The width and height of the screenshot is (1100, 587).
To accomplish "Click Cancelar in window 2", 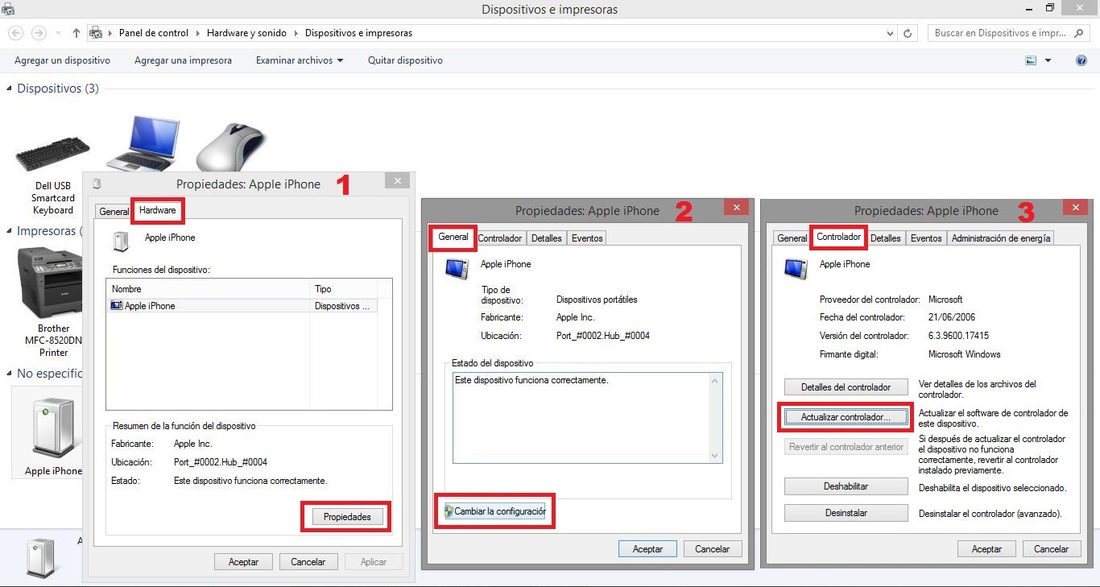I will (x=712, y=549).
